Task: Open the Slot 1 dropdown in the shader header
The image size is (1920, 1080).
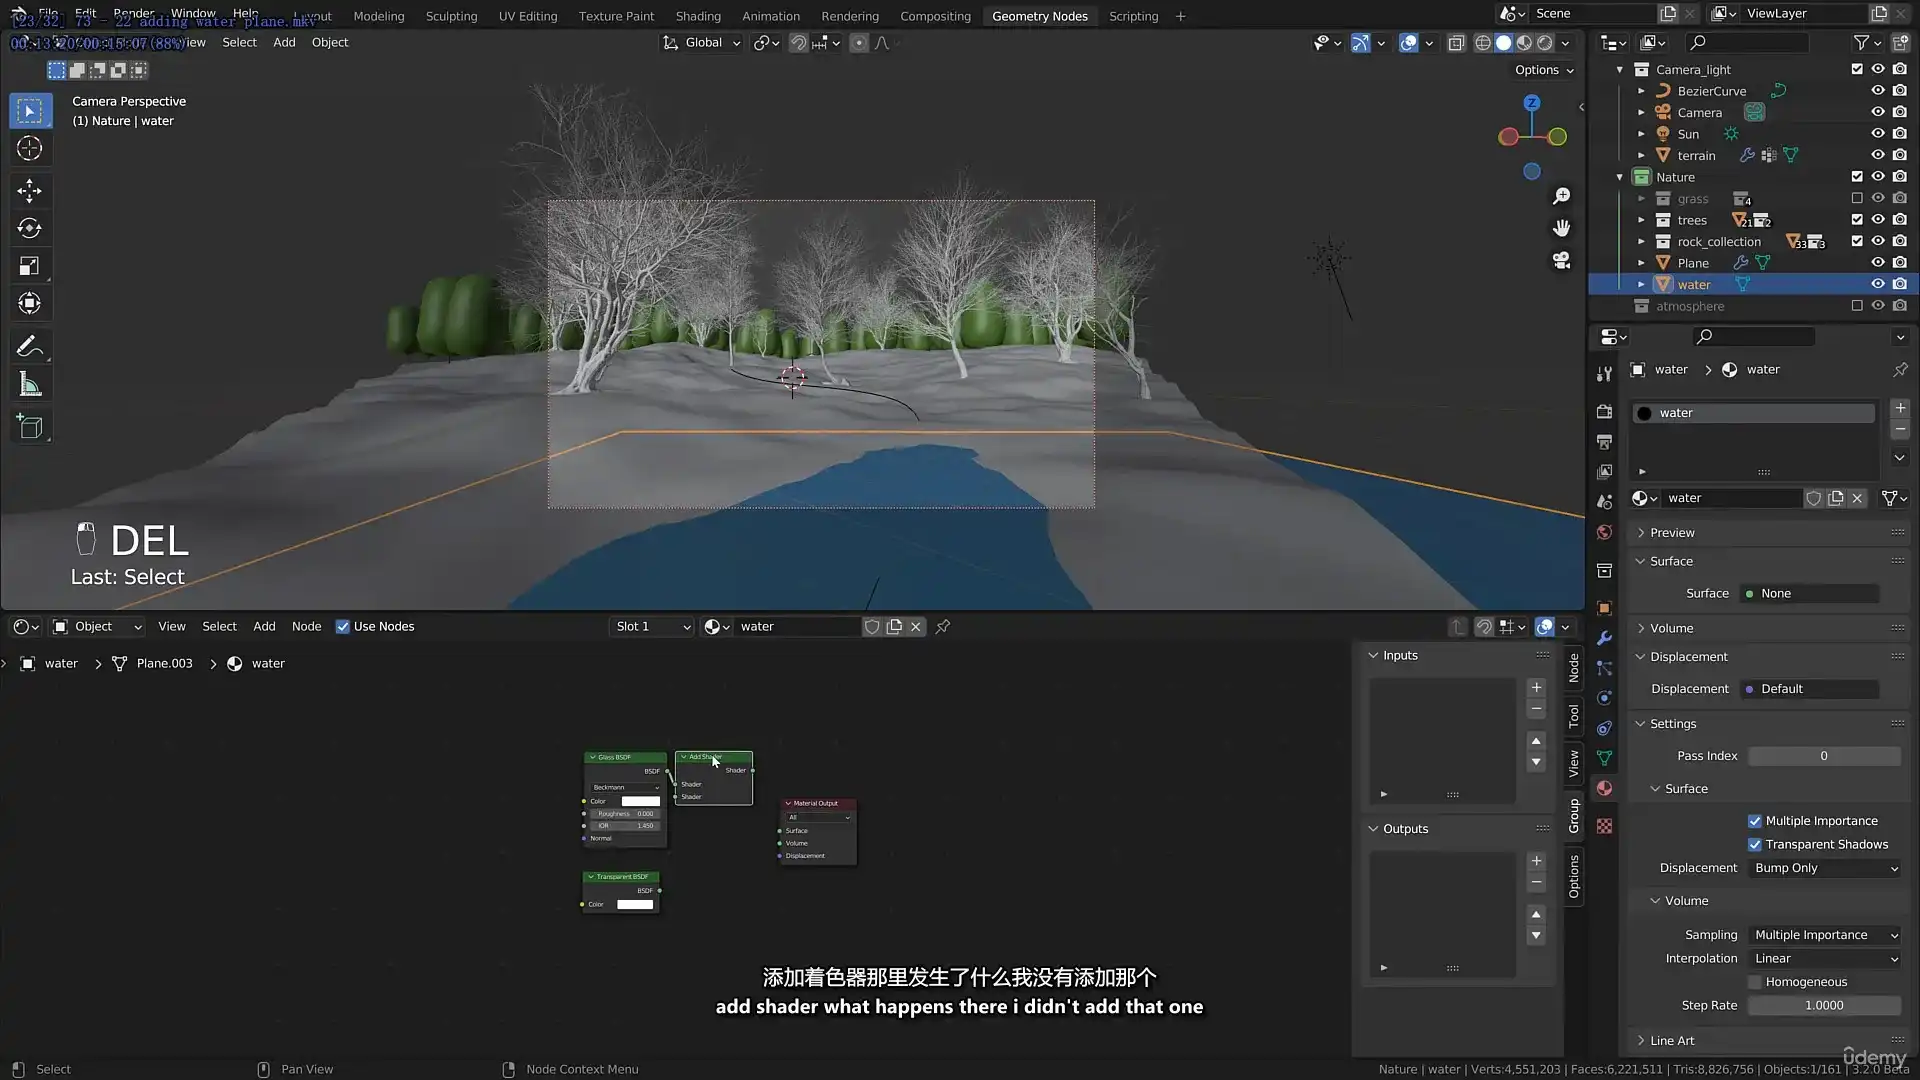Action: (650, 626)
